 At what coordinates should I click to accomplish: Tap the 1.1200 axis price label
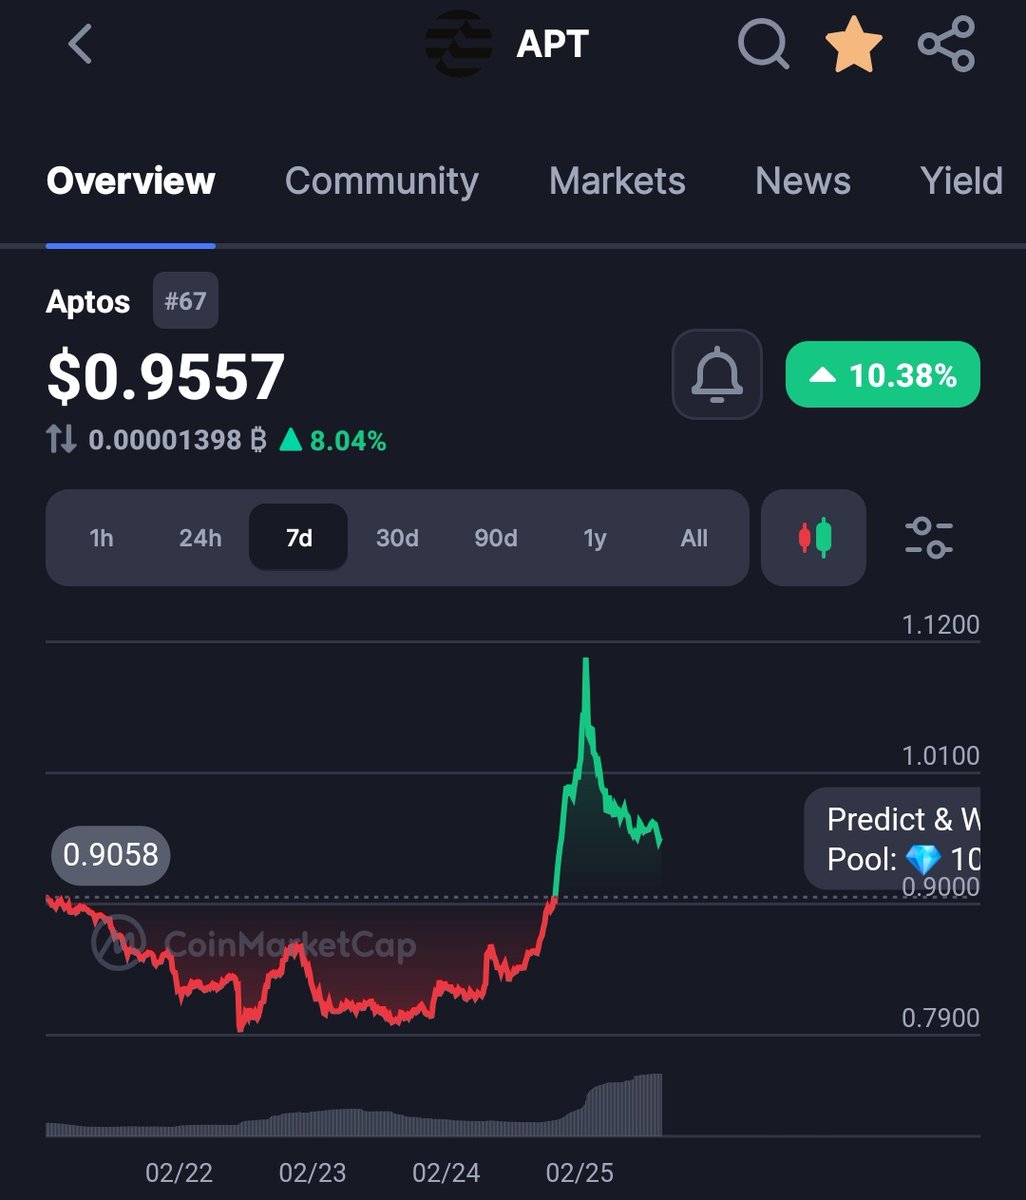click(x=940, y=625)
